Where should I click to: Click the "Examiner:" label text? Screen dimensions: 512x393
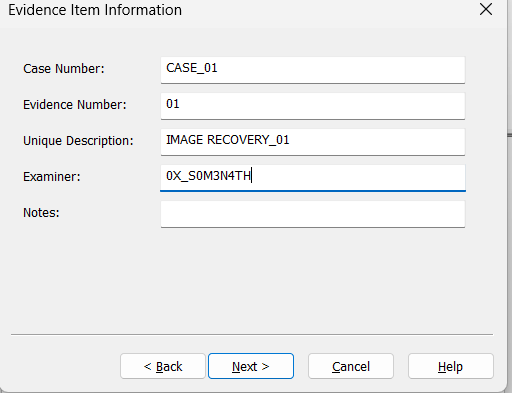52,177
